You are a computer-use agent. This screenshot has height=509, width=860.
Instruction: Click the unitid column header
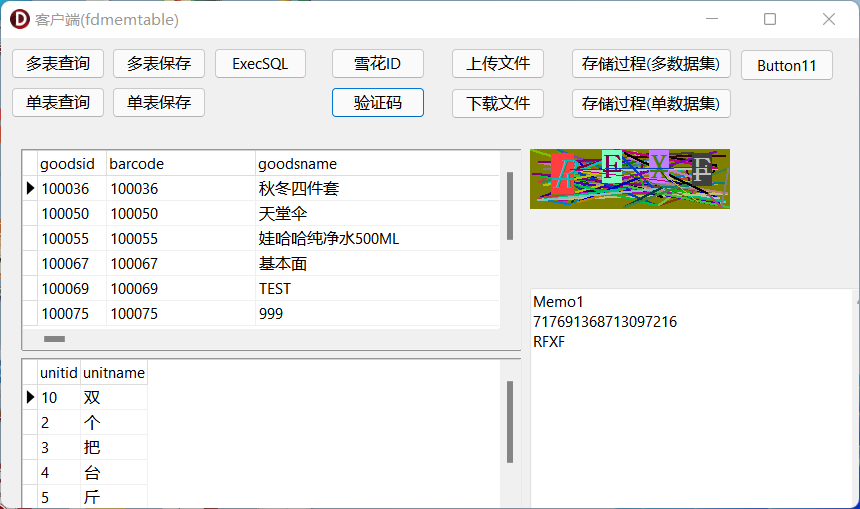point(58,372)
